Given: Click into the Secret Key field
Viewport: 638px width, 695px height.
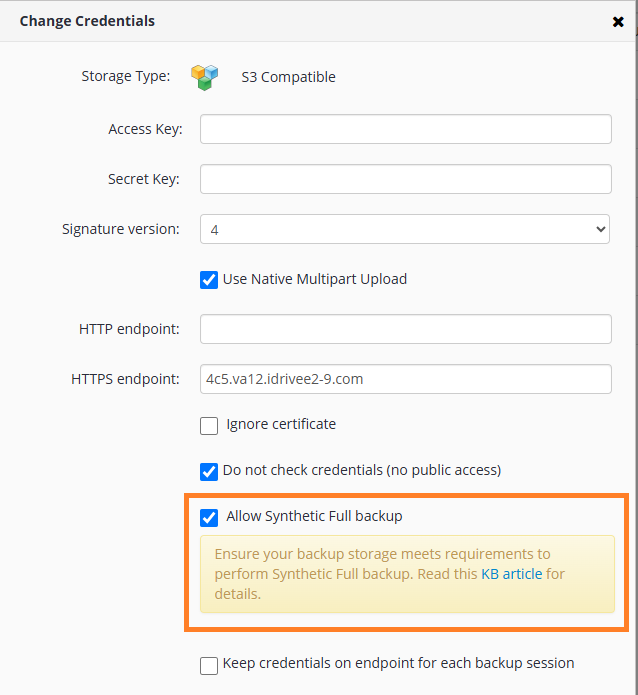Looking at the screenshot, I should 406,179.
